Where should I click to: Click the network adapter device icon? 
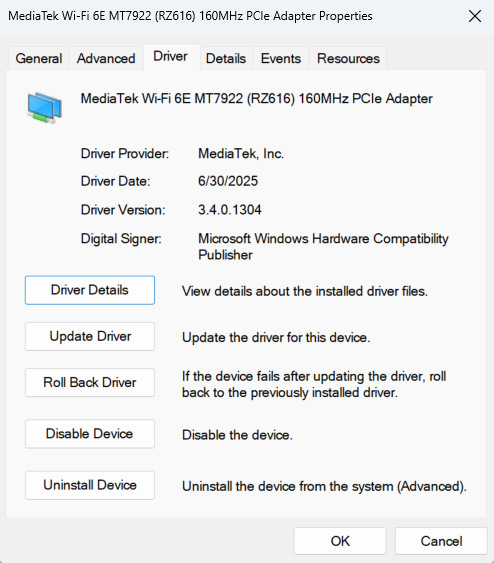[x=45, y=108]
